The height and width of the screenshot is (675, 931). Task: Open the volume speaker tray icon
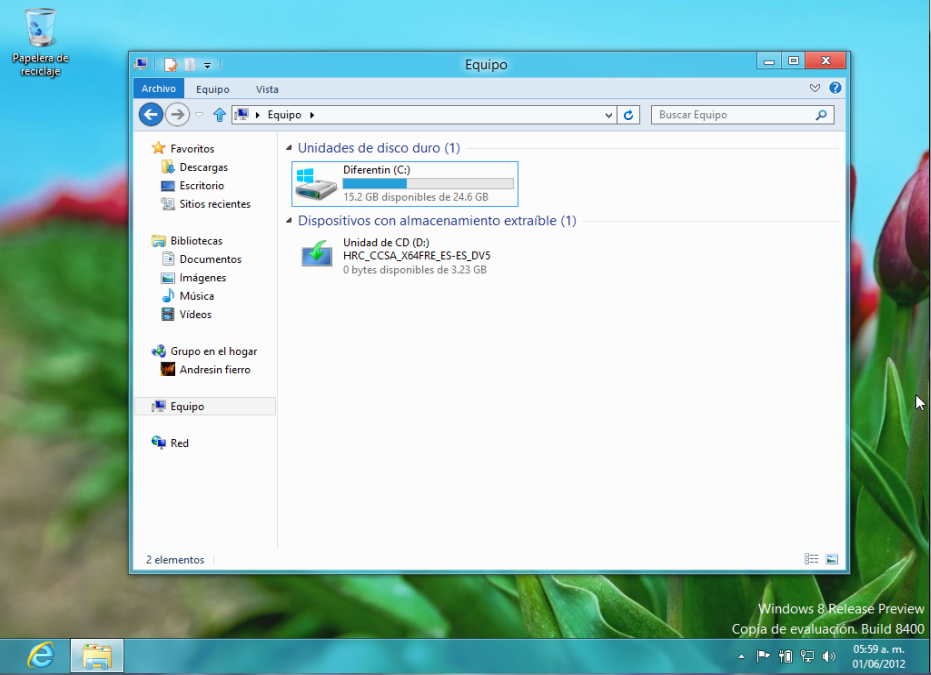tap(829, 656)
